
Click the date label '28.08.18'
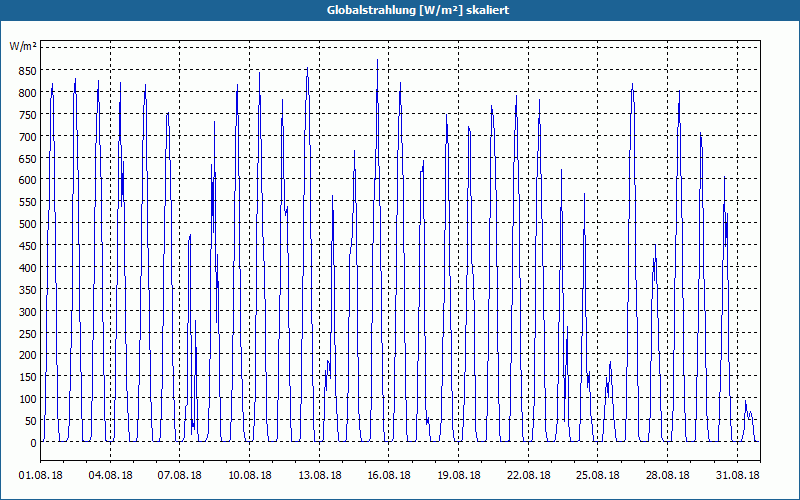(667, 475)
